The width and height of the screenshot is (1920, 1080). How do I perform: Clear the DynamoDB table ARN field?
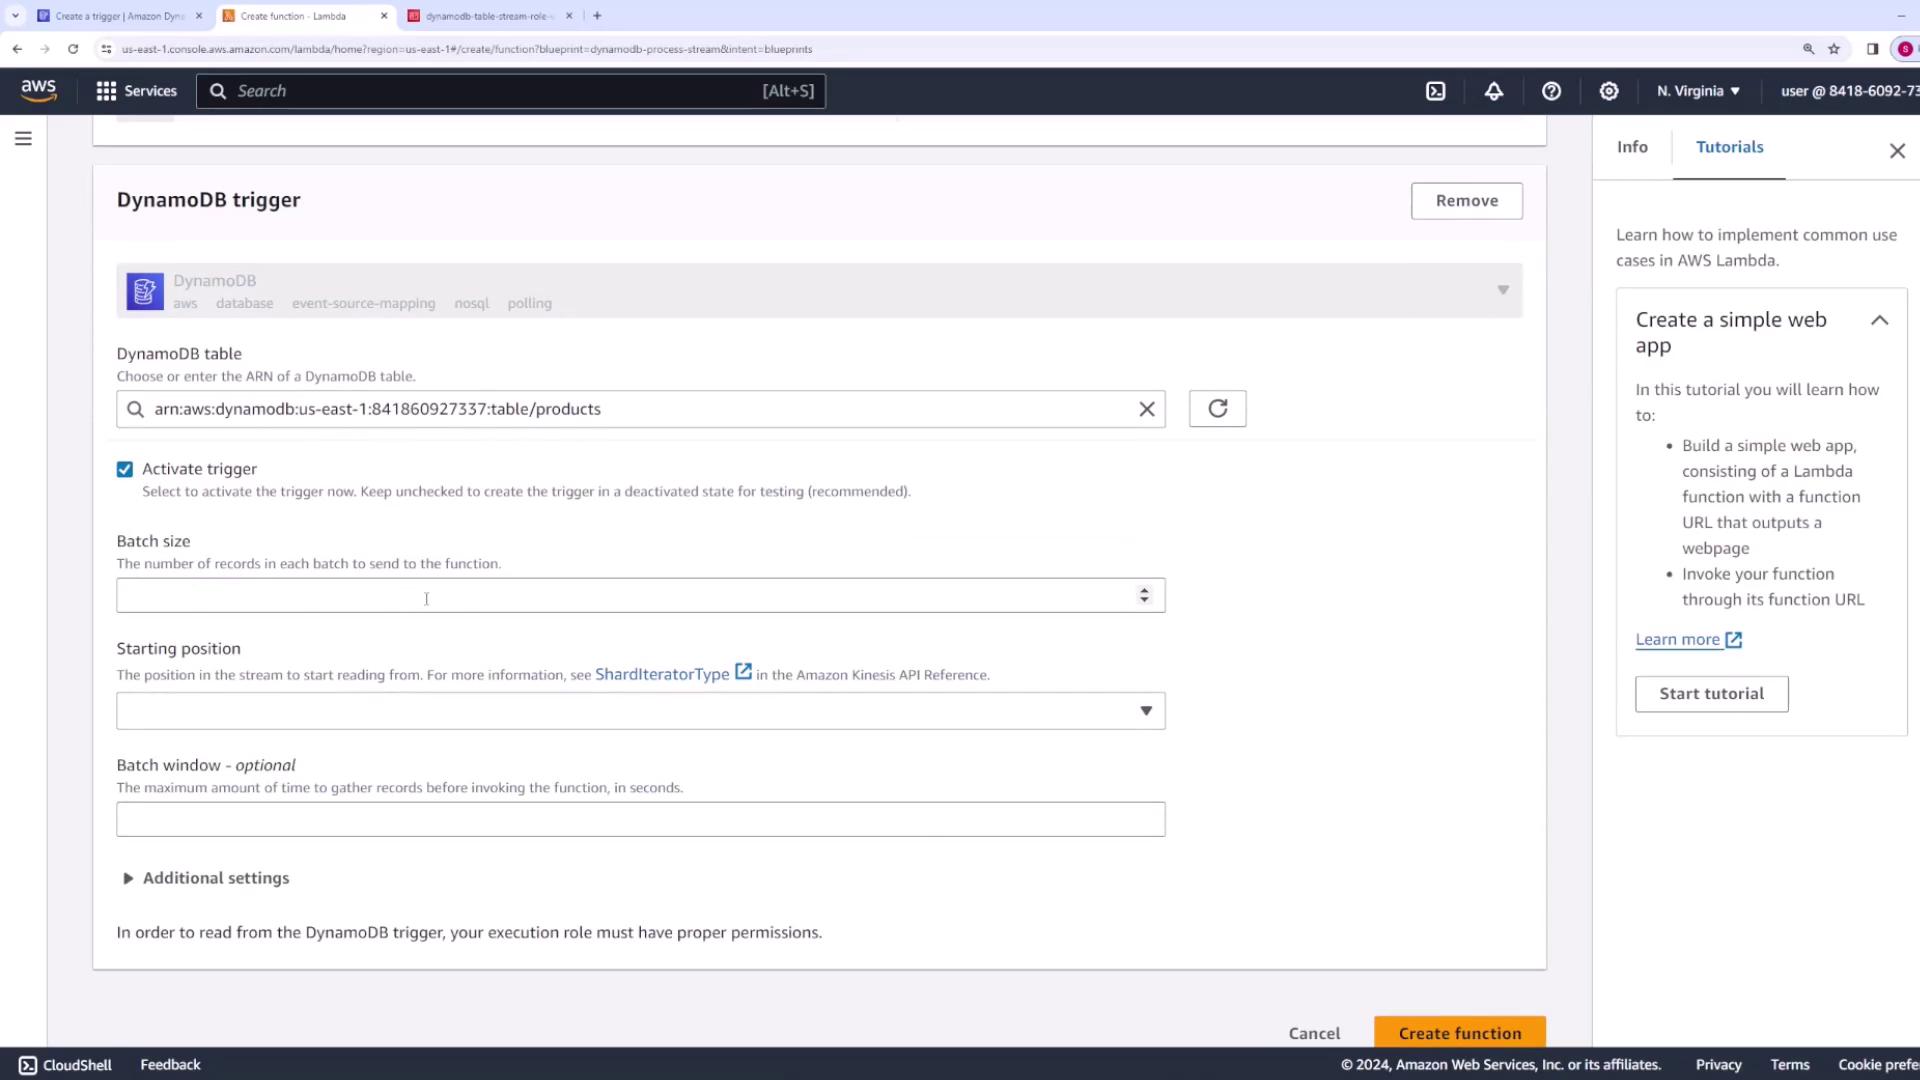[x=1146, y=409]
